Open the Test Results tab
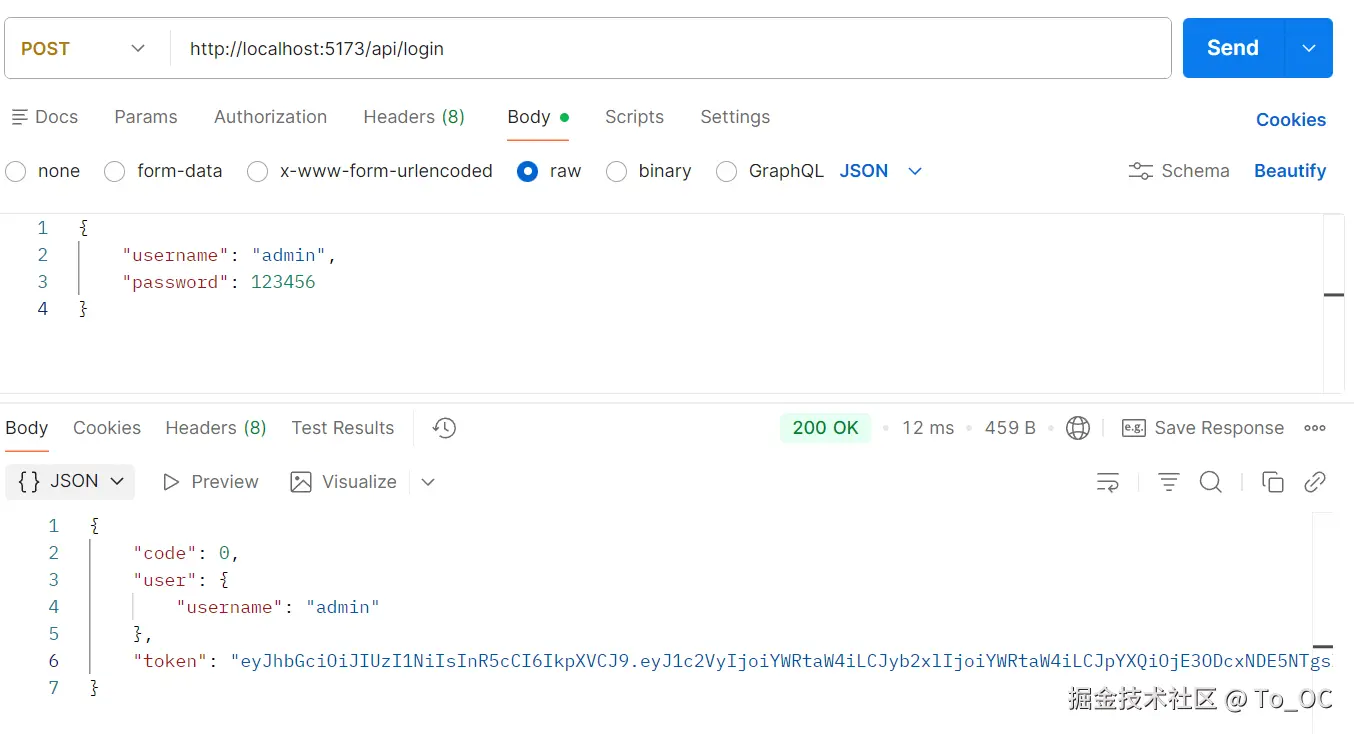Screen dimensions: 1354x734 (343, 428)
